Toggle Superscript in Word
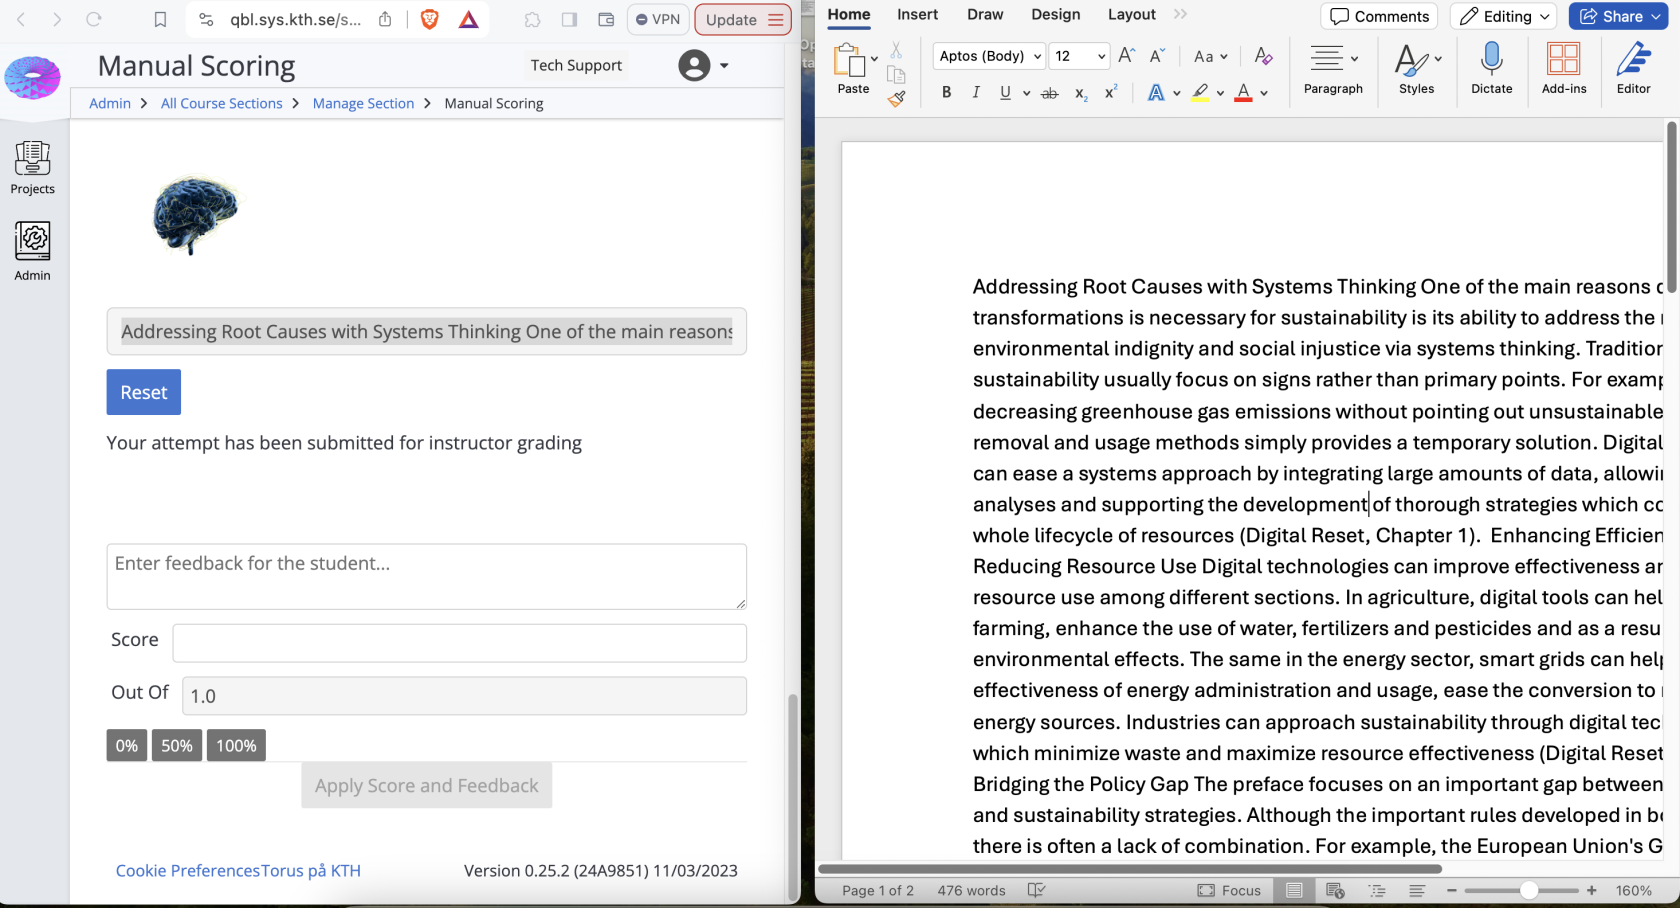The image size is (1680, 908). [x=1111, y=92]
